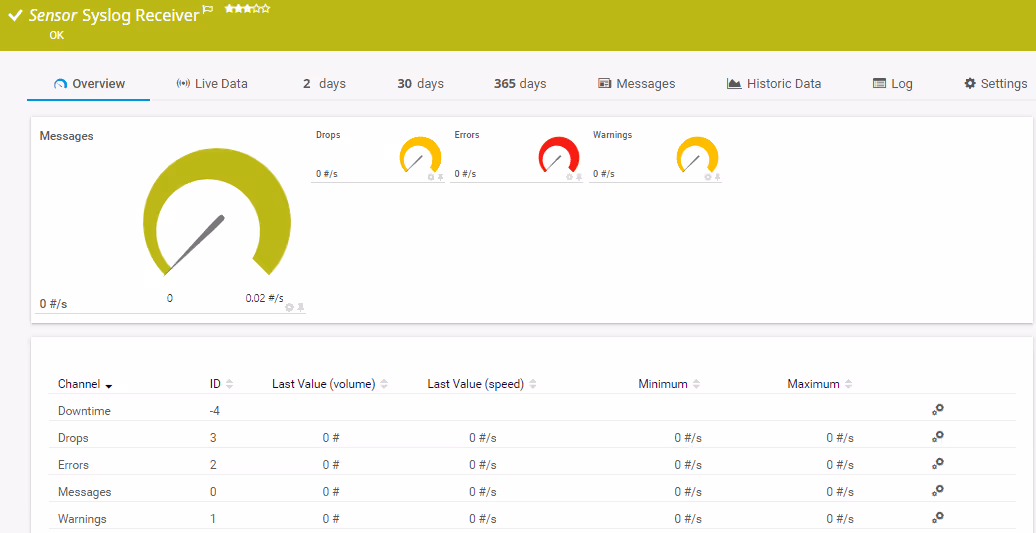Sort table by the Channel column arrow
The height and width of the screenshot is (533, 1036).
pyautogui.click(x=108, y=385)
